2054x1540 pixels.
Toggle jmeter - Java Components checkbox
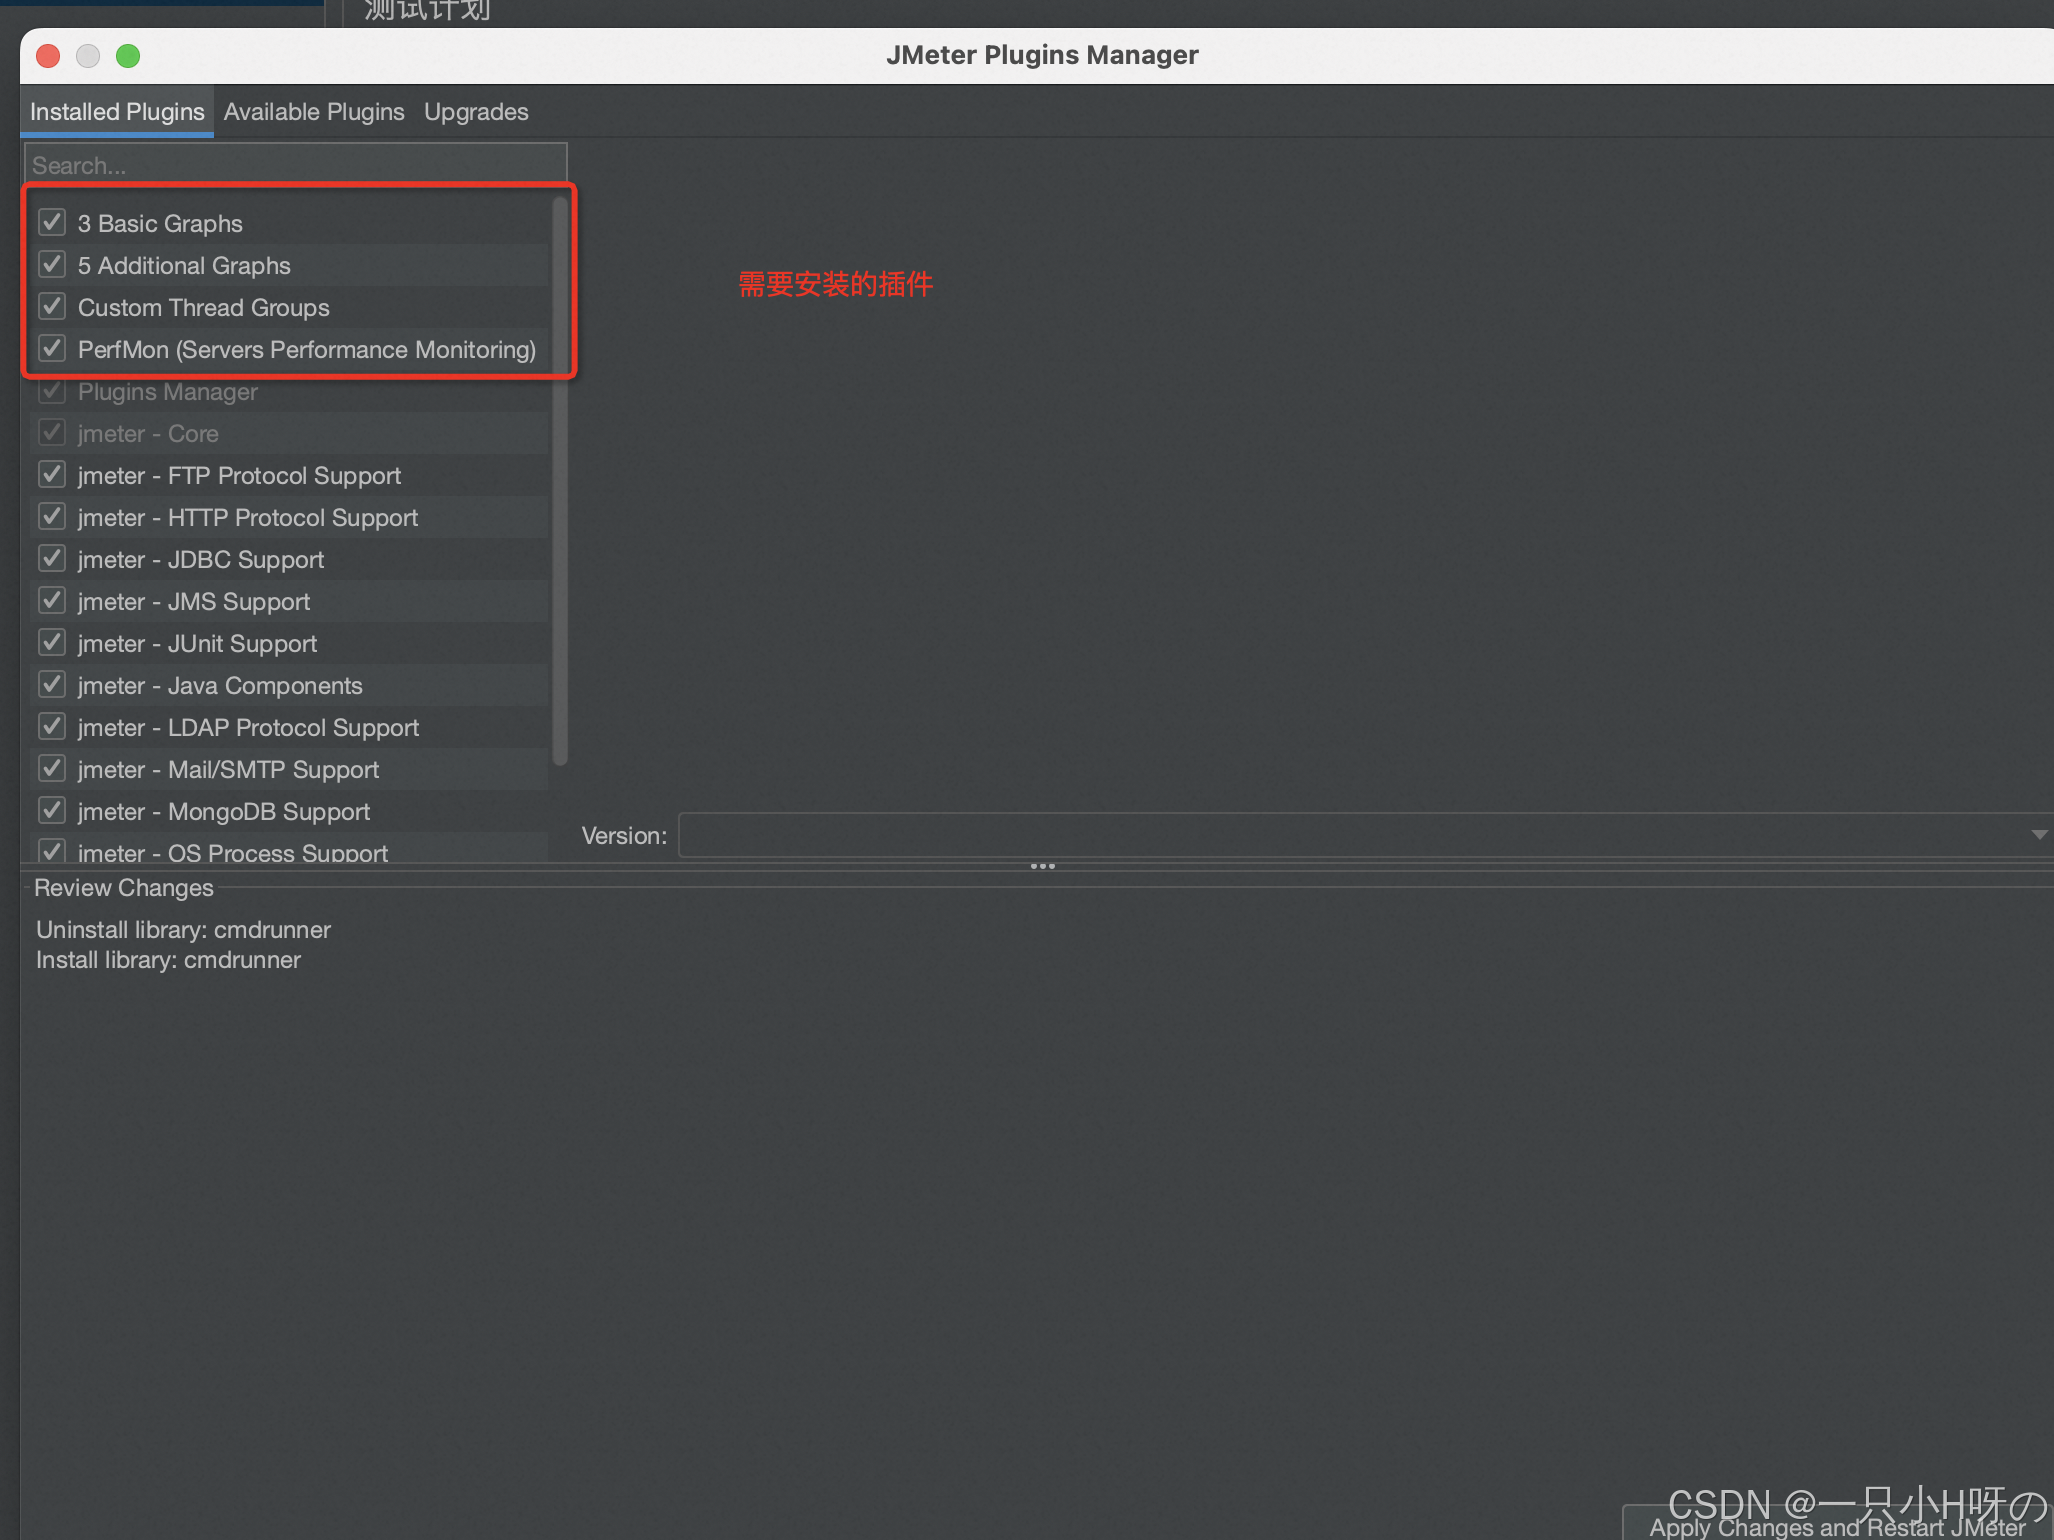(x=52, y=684)
